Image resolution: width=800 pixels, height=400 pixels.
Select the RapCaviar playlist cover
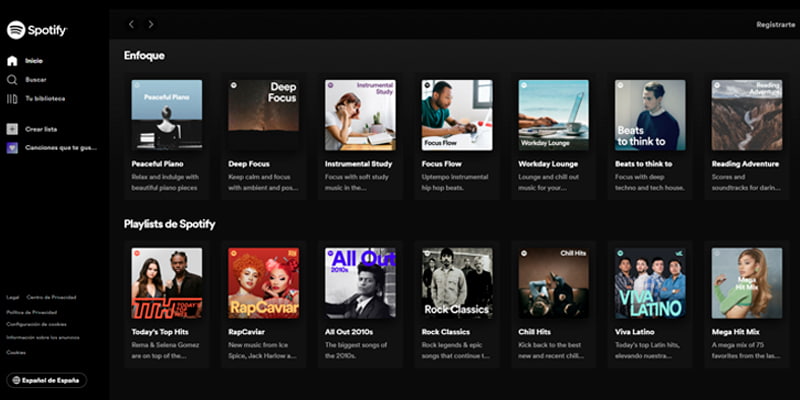(263, 283)
